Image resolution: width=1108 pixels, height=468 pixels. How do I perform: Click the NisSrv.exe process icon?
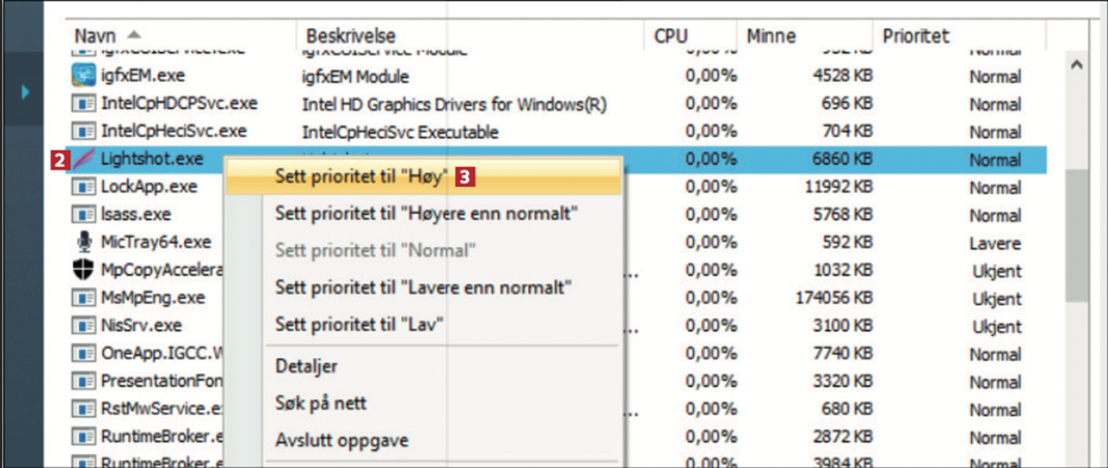(83, 325)
